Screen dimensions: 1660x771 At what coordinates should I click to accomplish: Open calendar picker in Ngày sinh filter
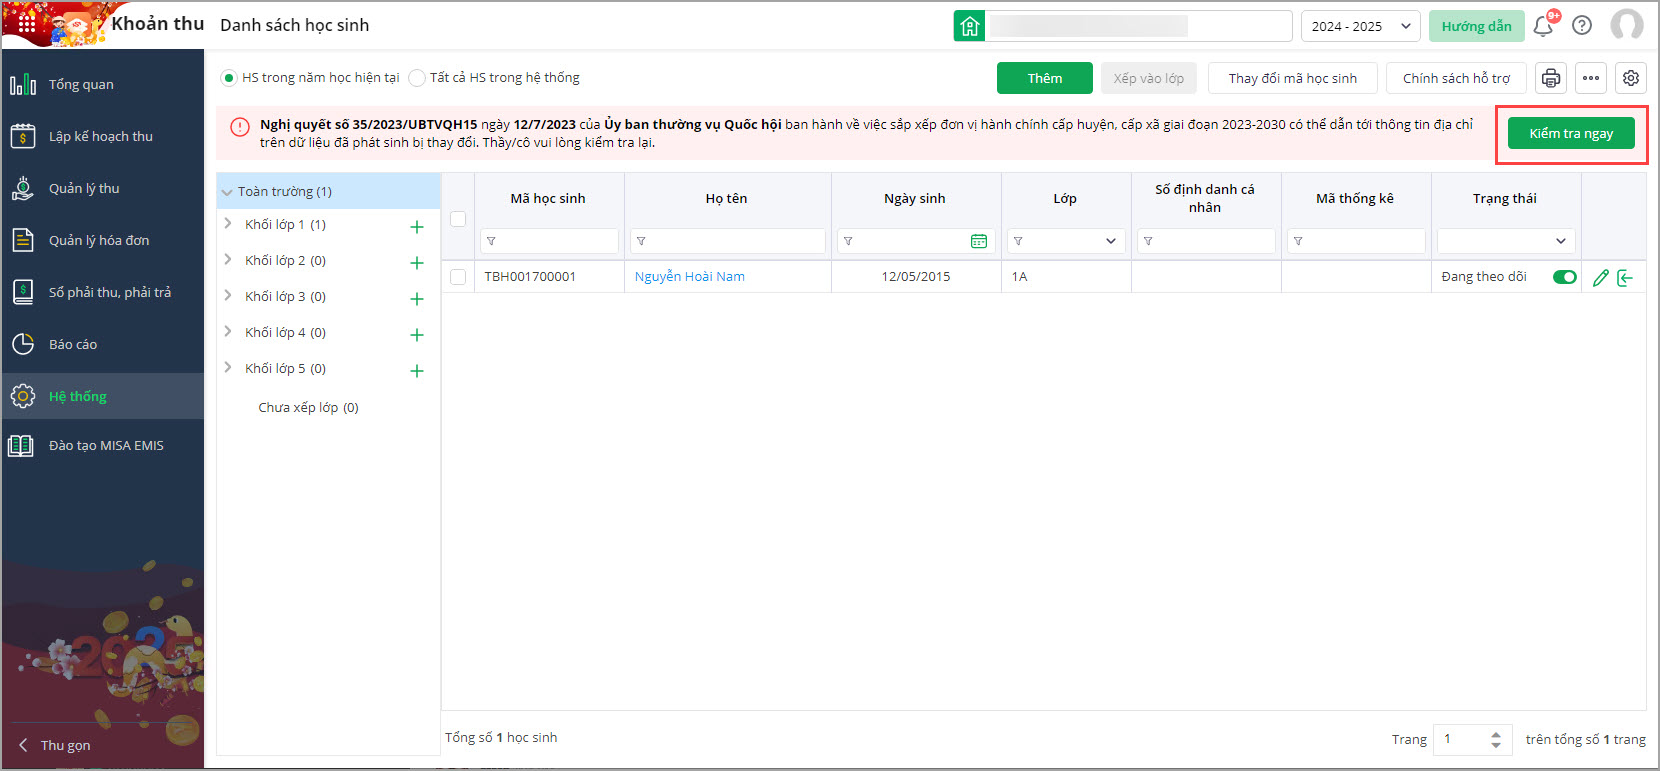(979, 241)
